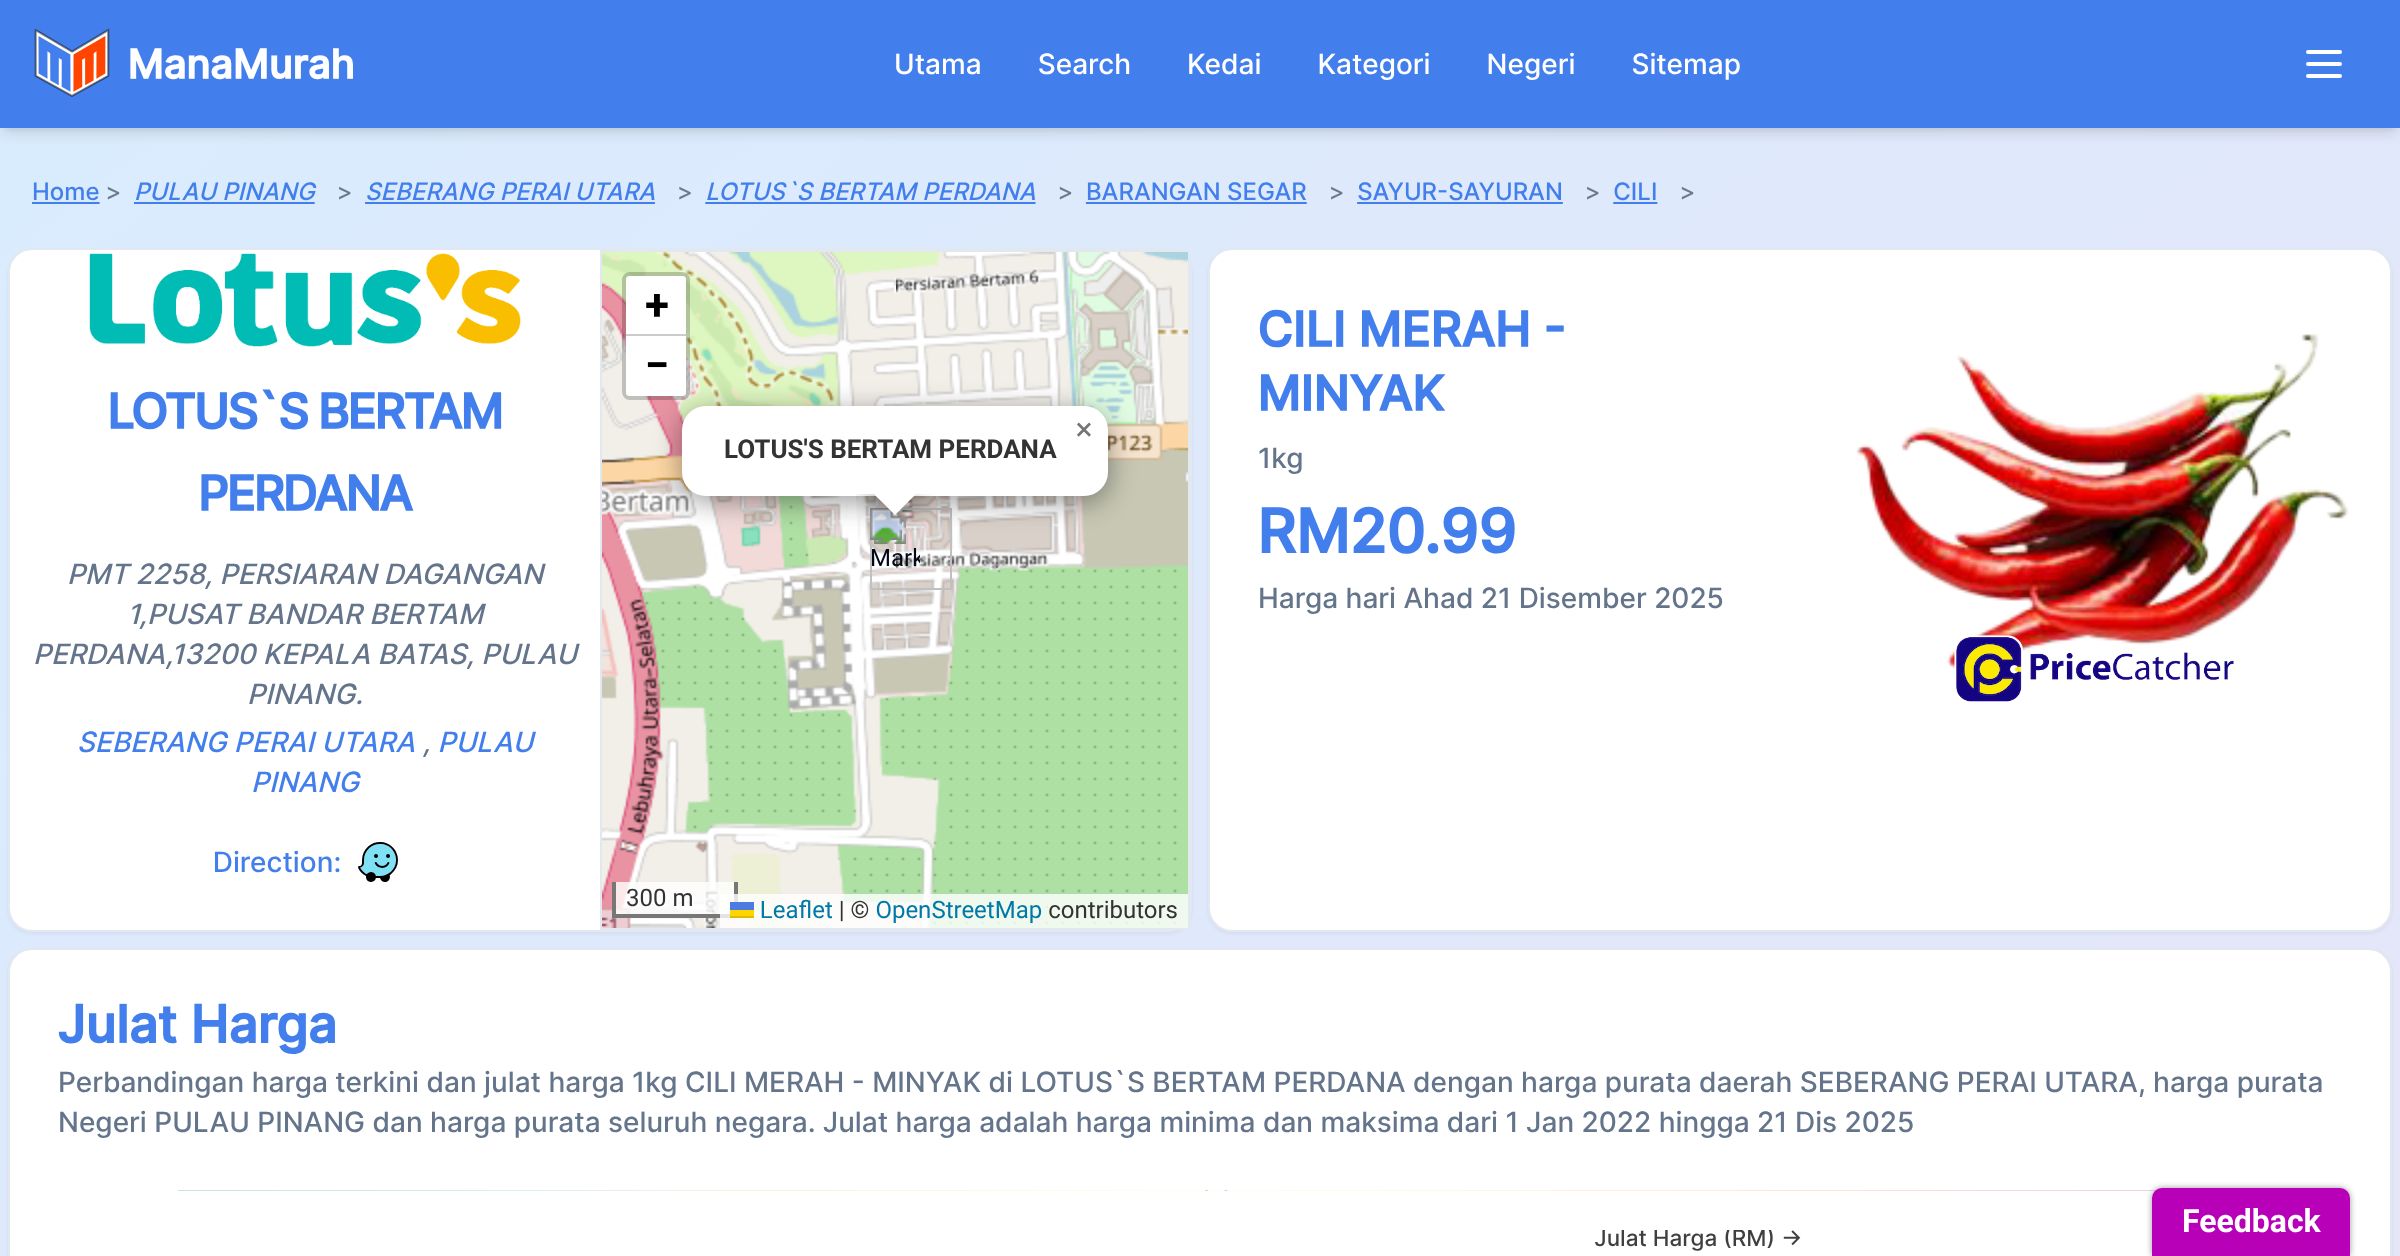
Task: Open the Negeri navigation item
Action: 1530,64
